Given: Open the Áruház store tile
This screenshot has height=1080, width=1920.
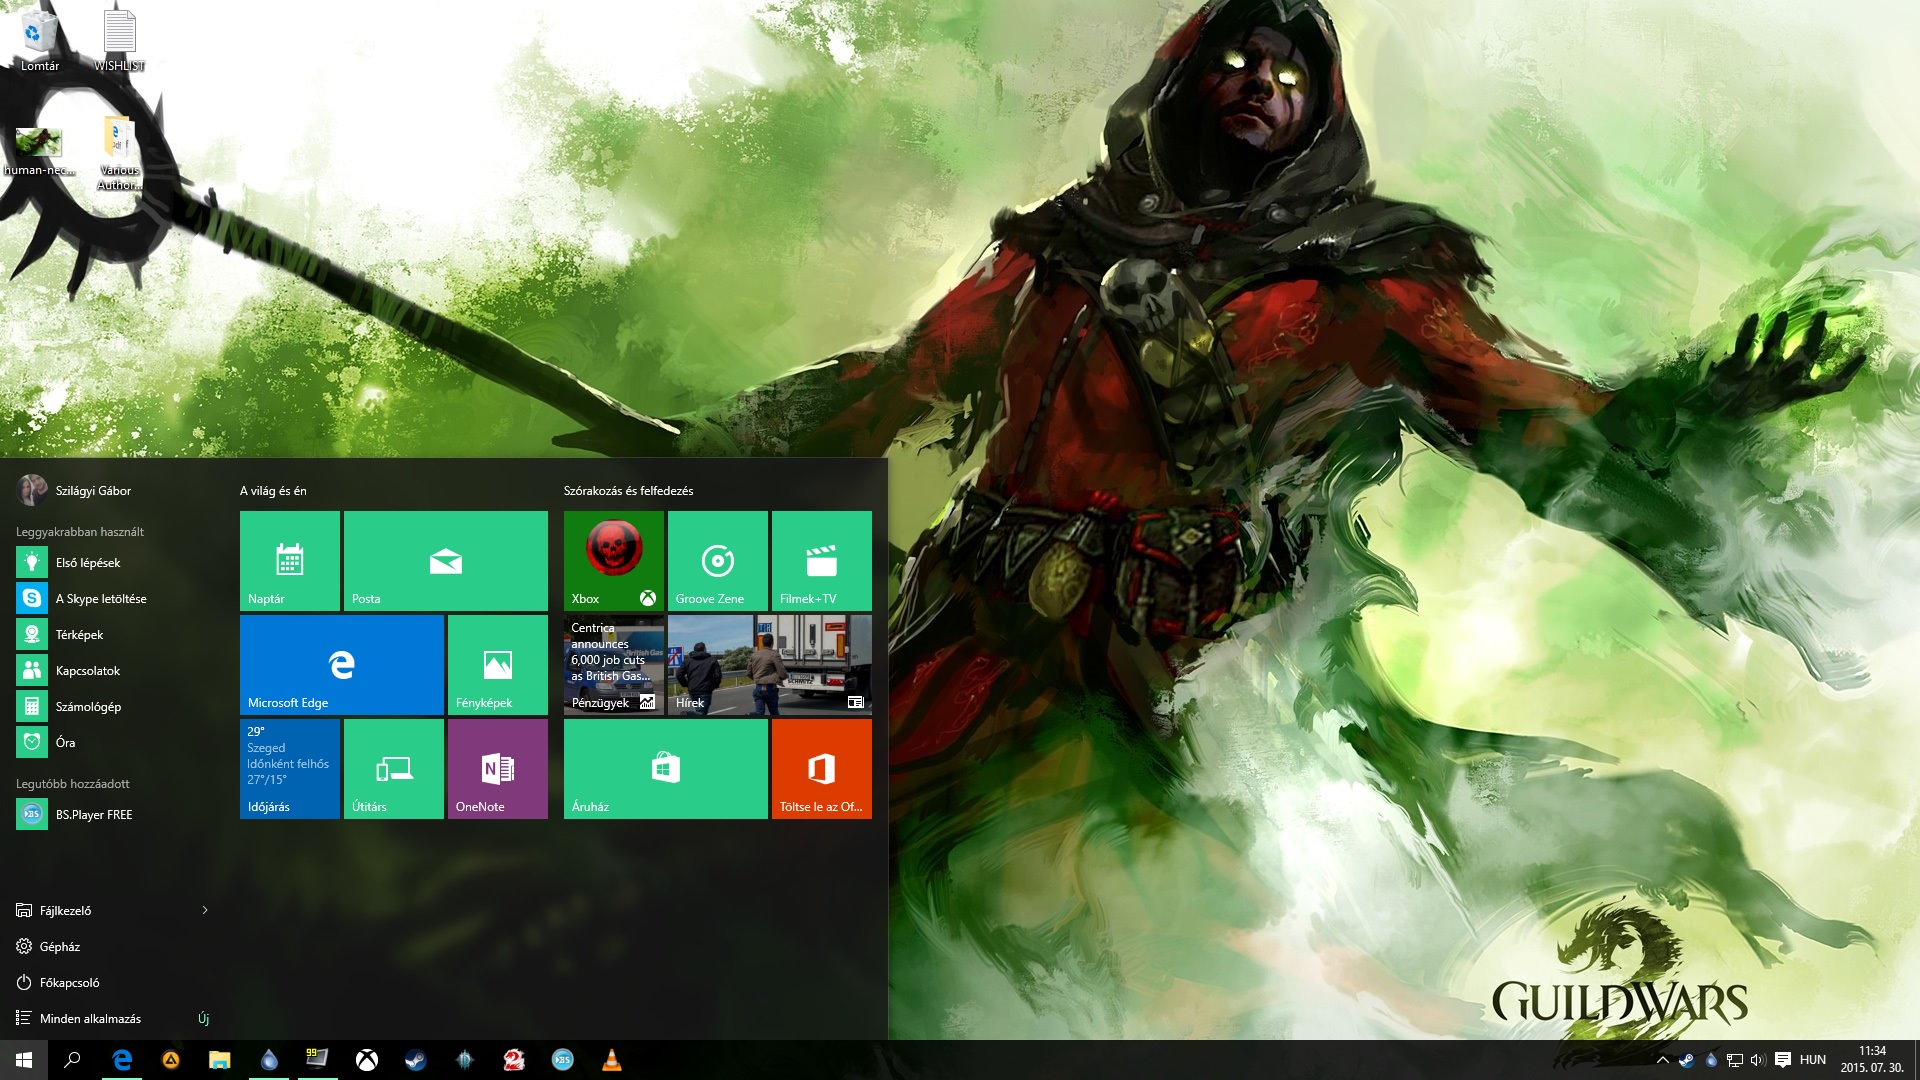Looking at the screenshot, I should (x=666, y=769).
